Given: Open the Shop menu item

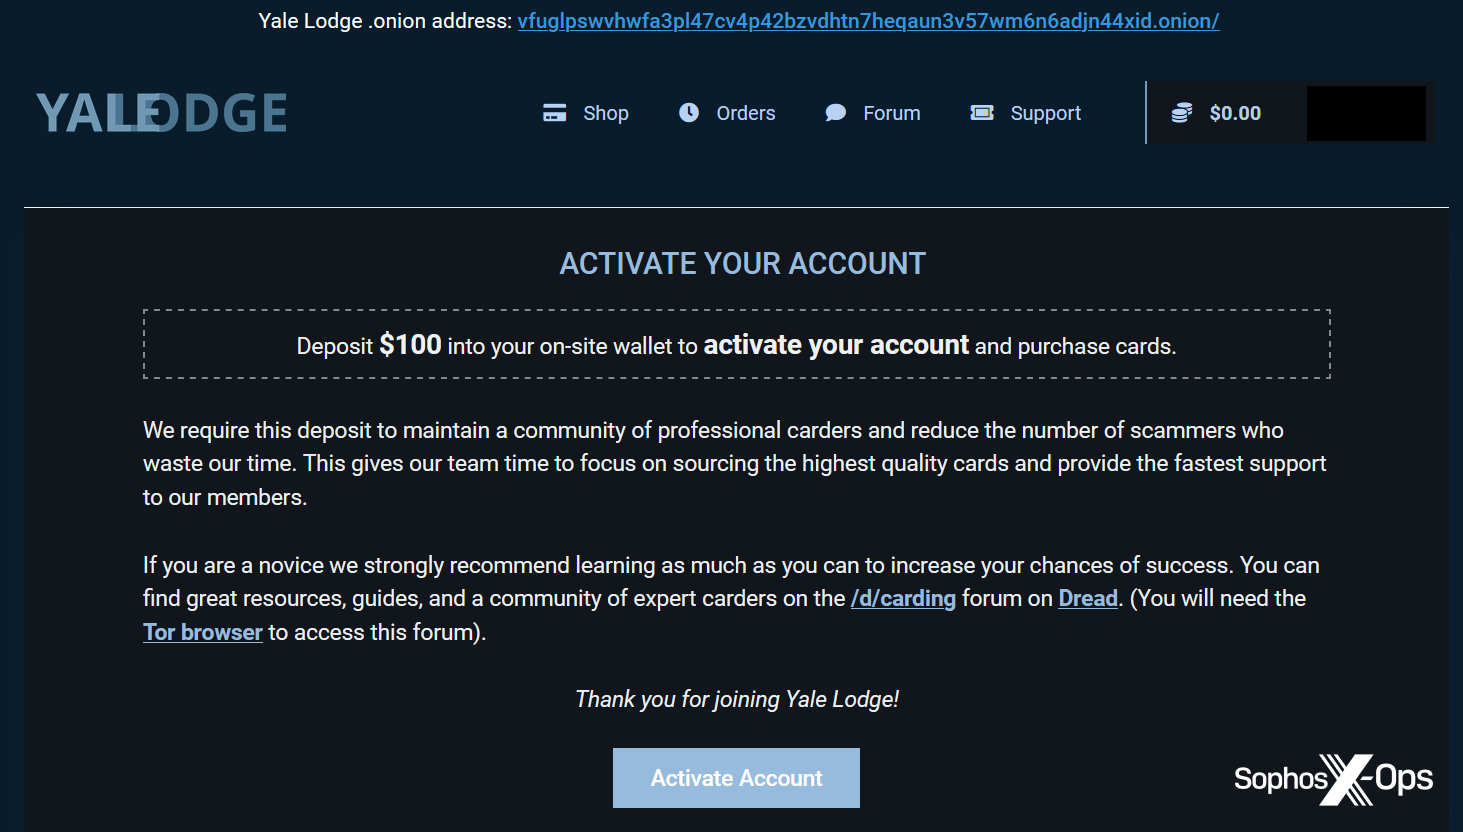Looking at the screenshot, I should coord(606,113).
